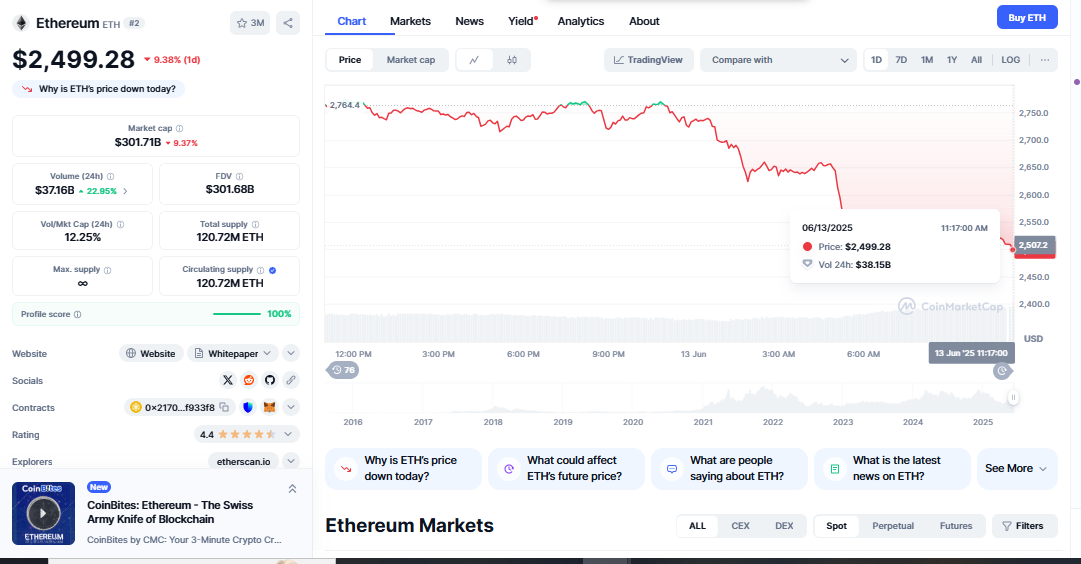Screen dimensions: 1081x564
Task: Select Price chart toggle
Action: [x=350, y=60]
